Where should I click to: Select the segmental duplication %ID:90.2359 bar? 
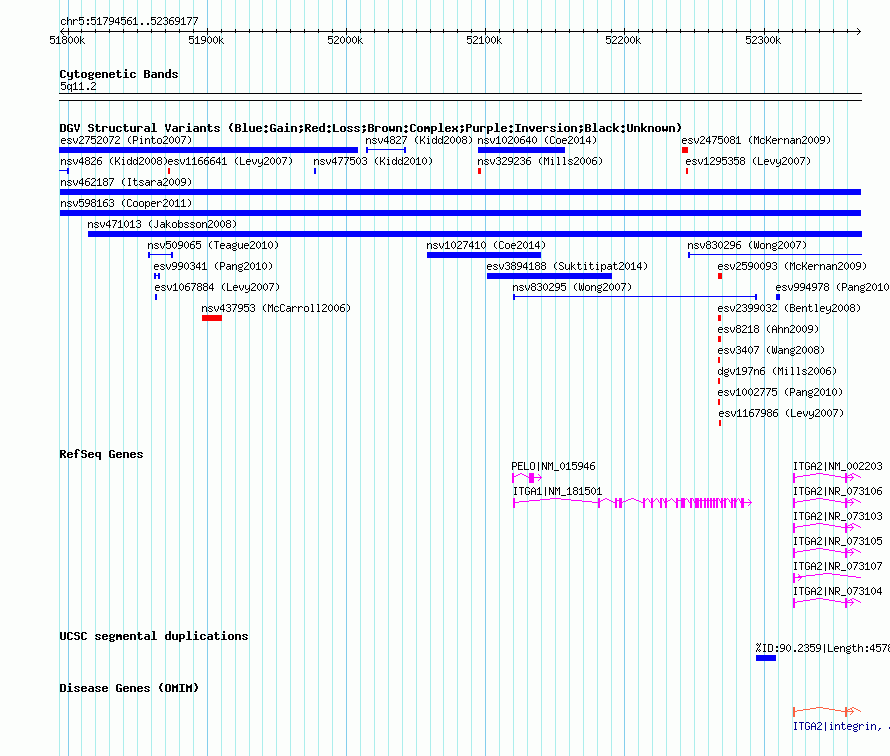pyautogui.click(x=766, y=658)
